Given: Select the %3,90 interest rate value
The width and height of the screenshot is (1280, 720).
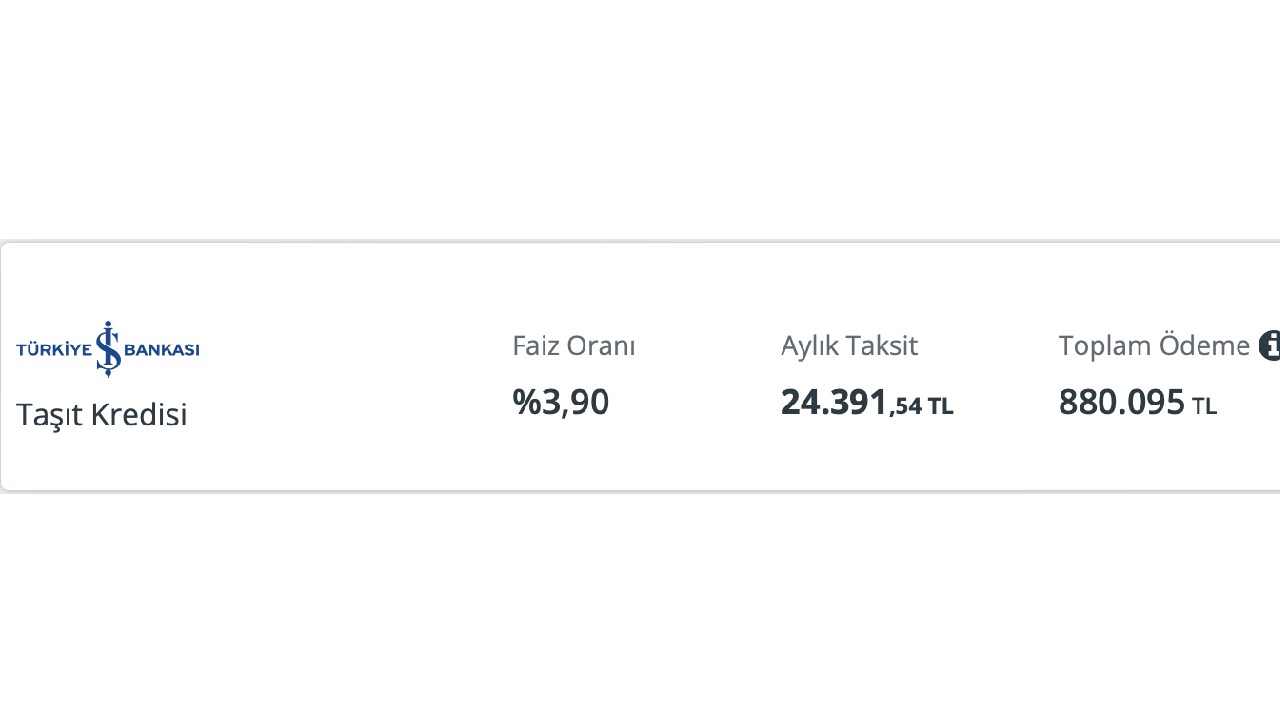Looking at the screenshot, I should [x=560, y=402].
